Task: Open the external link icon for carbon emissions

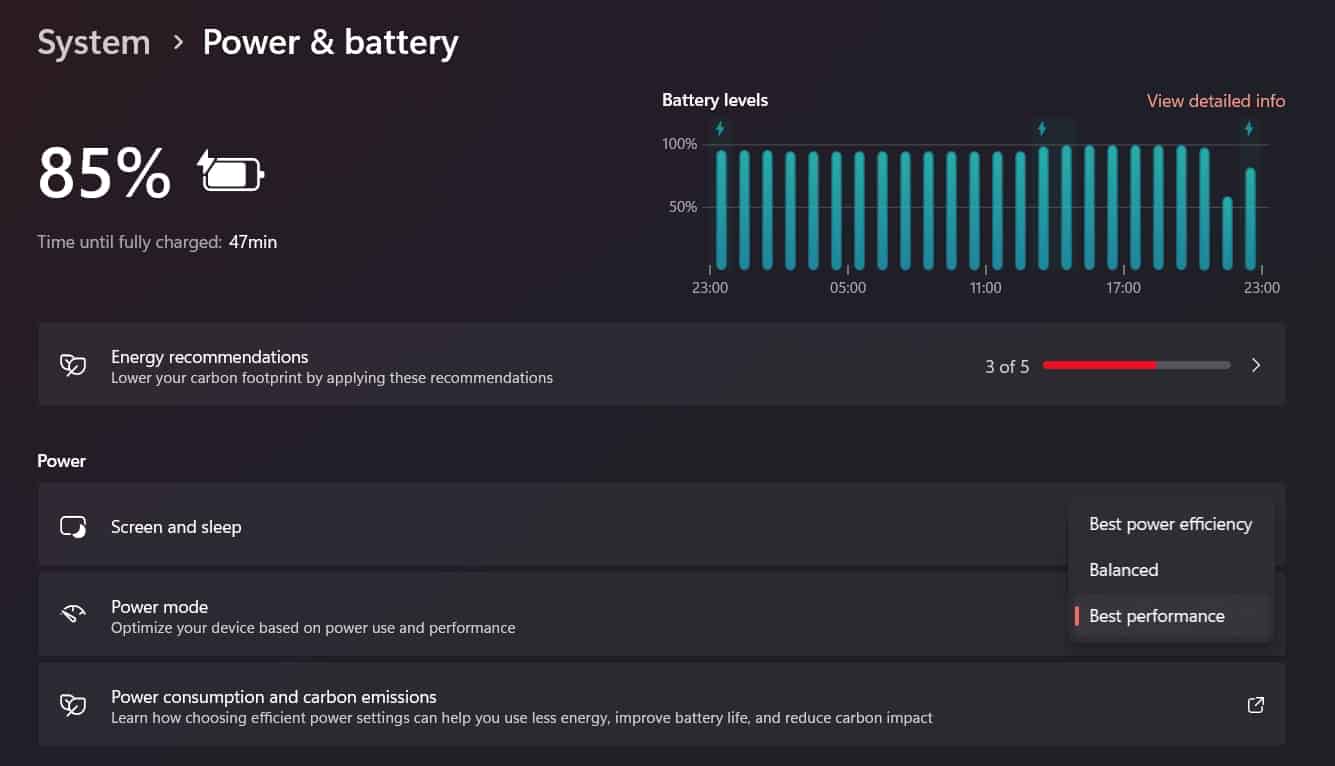Action: [1256, 705]
